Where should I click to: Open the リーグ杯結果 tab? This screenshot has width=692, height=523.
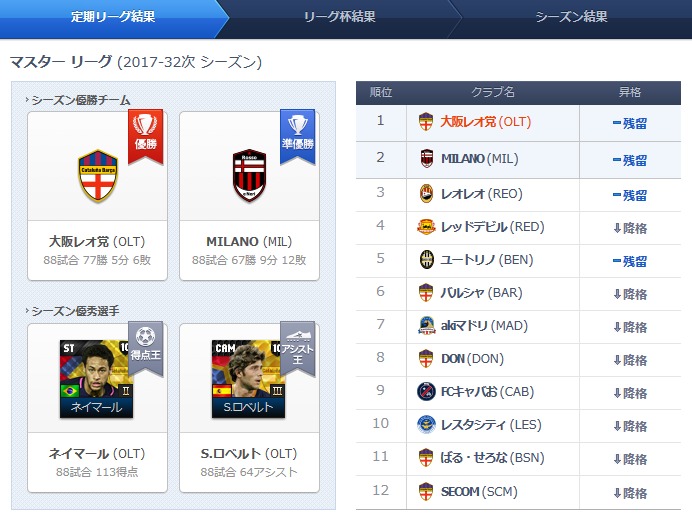(339, 17)
